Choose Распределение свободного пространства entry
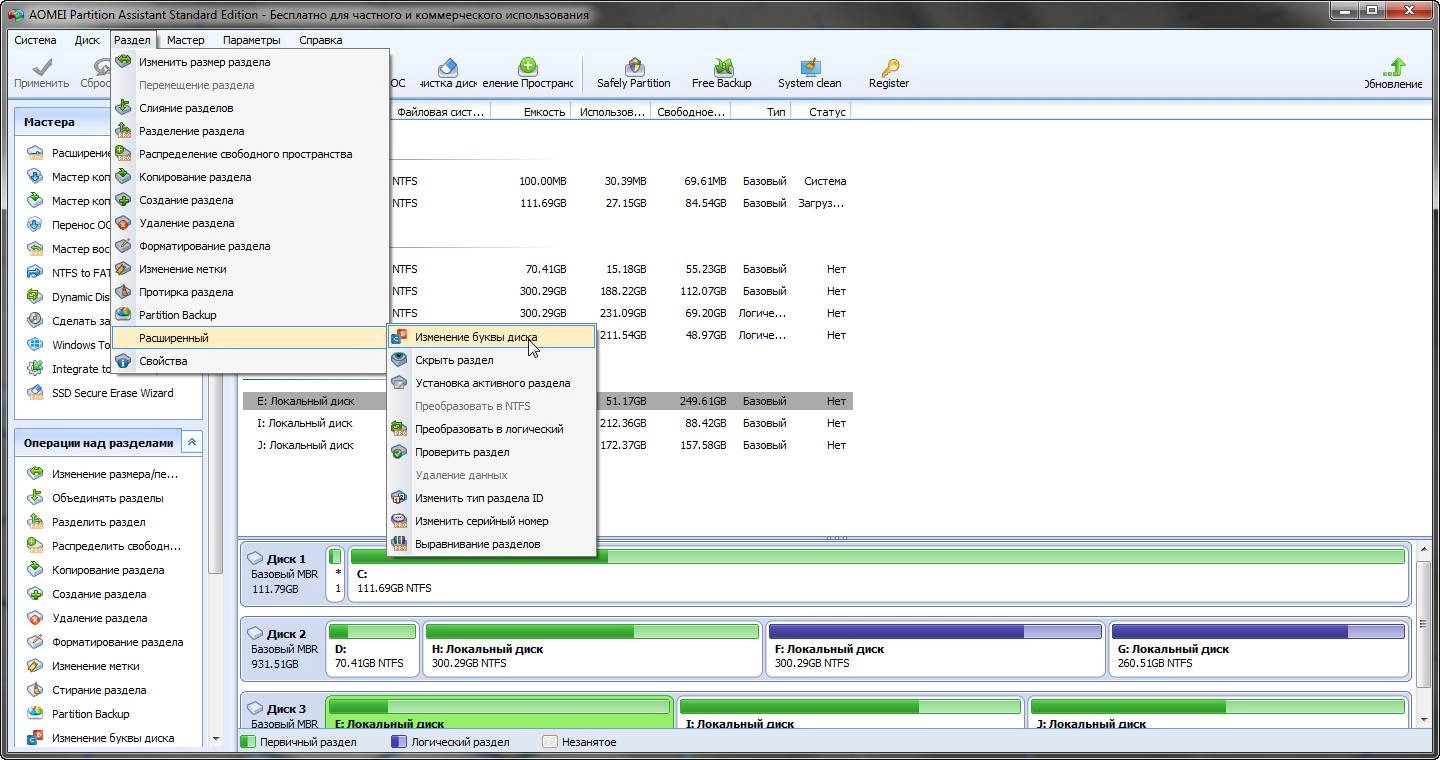The image size is (1440, 760). [x=250, y=154]
